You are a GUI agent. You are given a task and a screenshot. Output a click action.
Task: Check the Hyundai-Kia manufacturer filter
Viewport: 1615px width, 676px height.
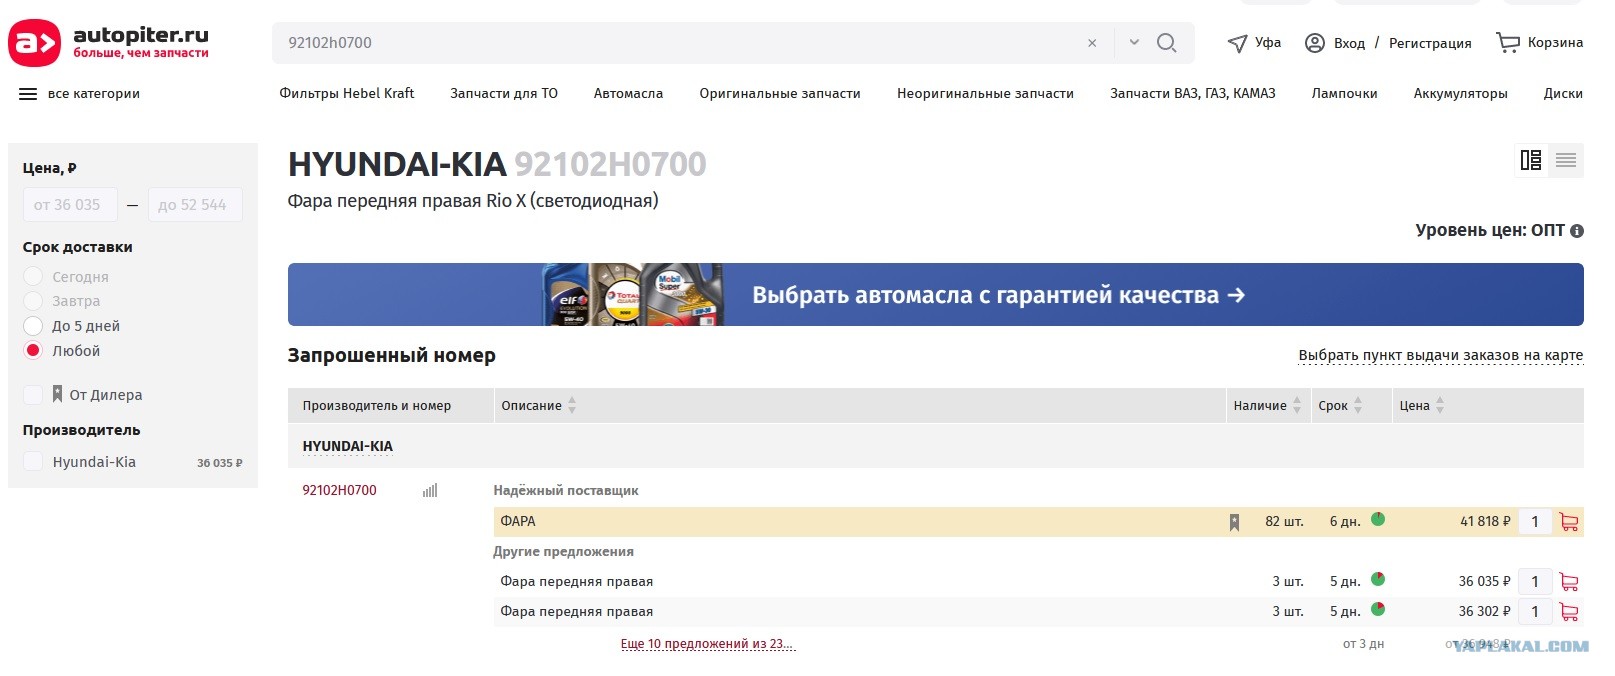(33, 461)
